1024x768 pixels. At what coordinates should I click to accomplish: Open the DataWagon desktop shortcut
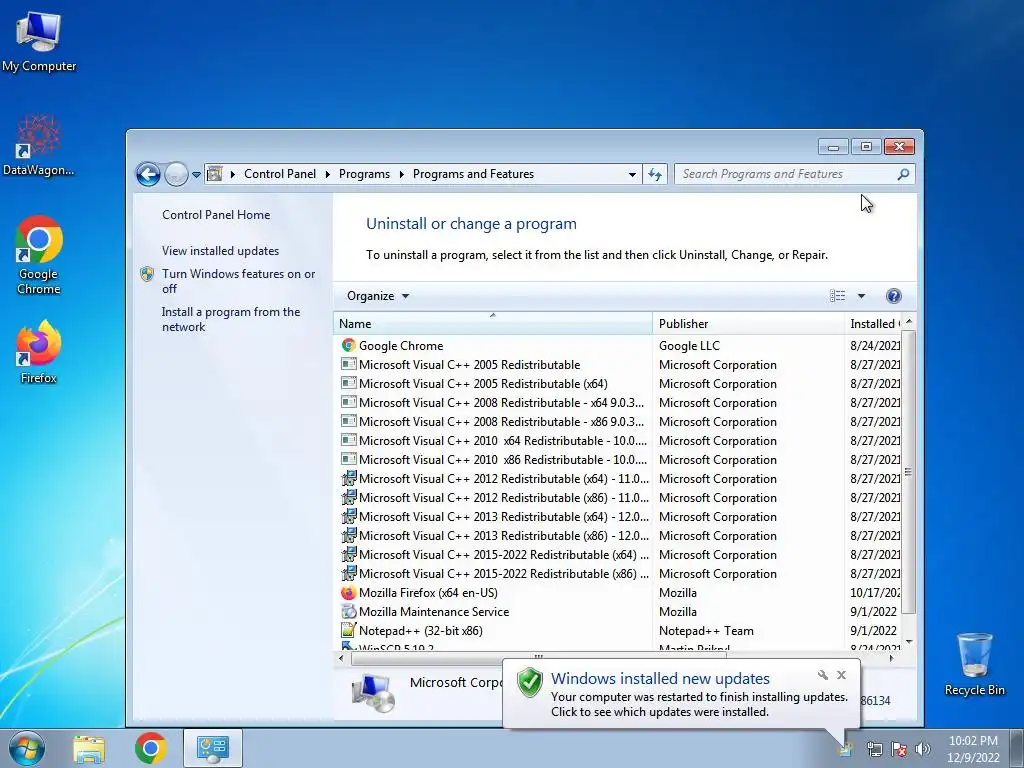point(39,145)
